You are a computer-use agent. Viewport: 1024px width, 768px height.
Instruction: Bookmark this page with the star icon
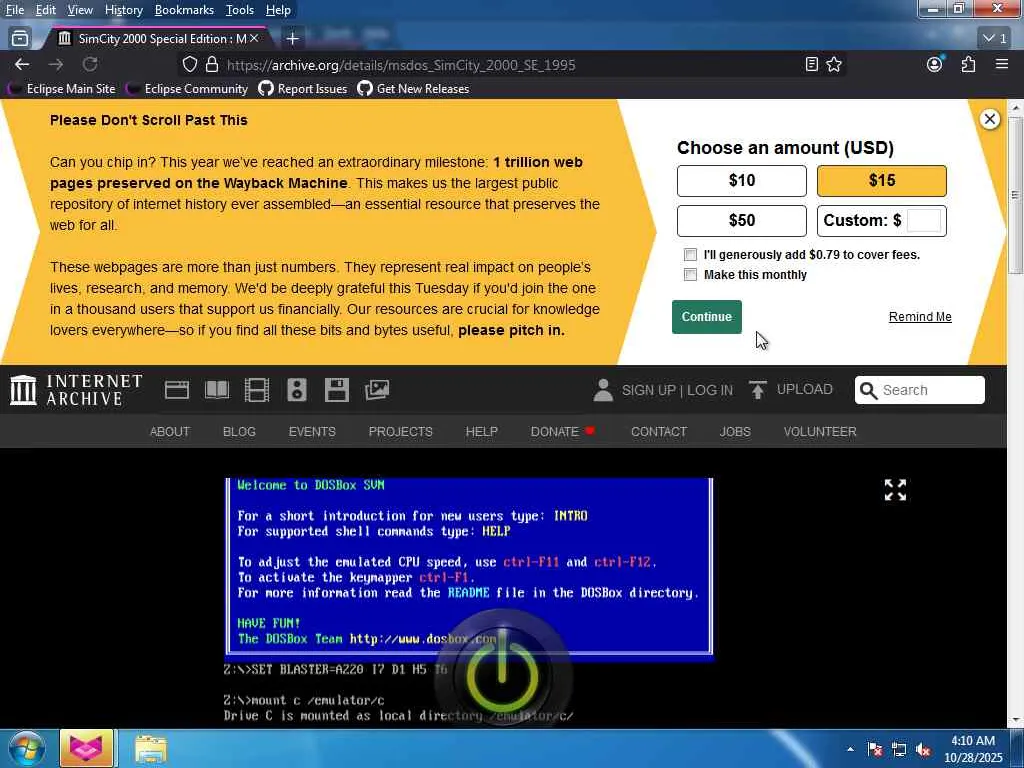834,64
